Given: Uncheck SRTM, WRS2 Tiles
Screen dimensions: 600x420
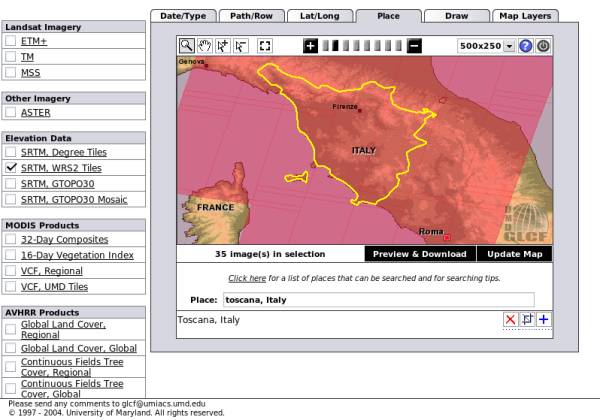Looking at the screenshot, I should [10, 169].
